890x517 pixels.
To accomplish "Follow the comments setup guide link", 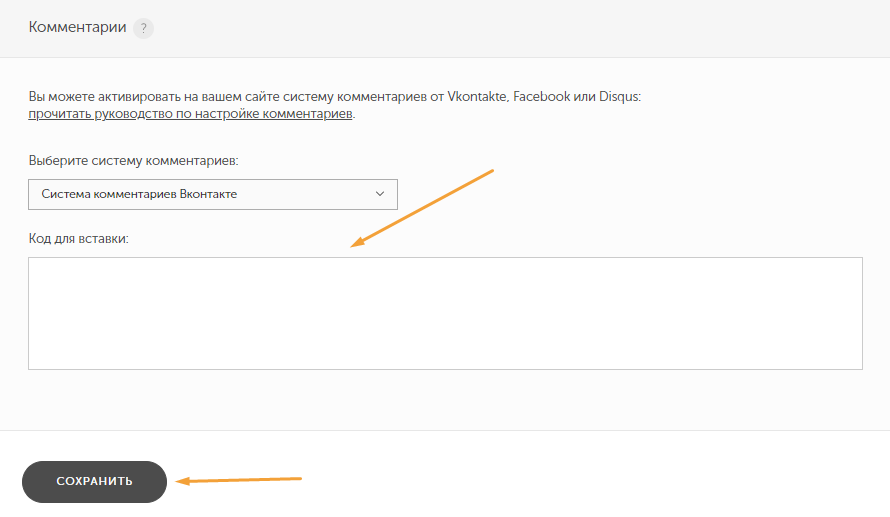I will coord(190,114).
